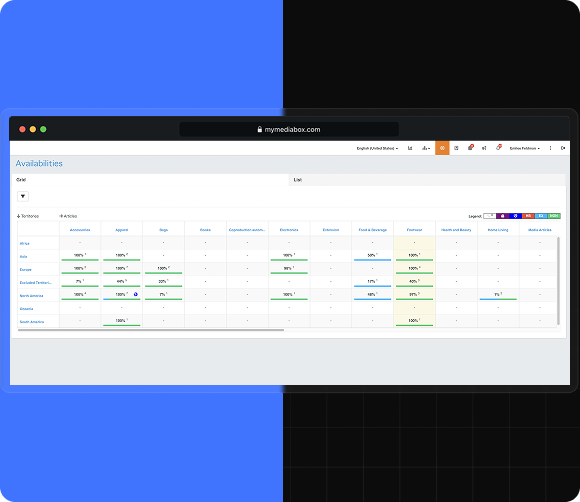Select the Europe territory row link
This screenshot has height=502, width=580.
26,270
